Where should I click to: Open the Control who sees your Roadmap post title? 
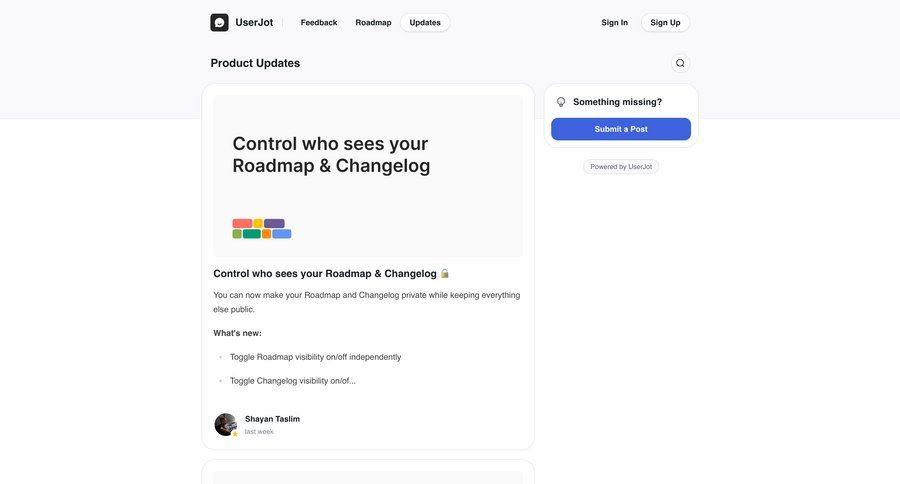point(325,273)
